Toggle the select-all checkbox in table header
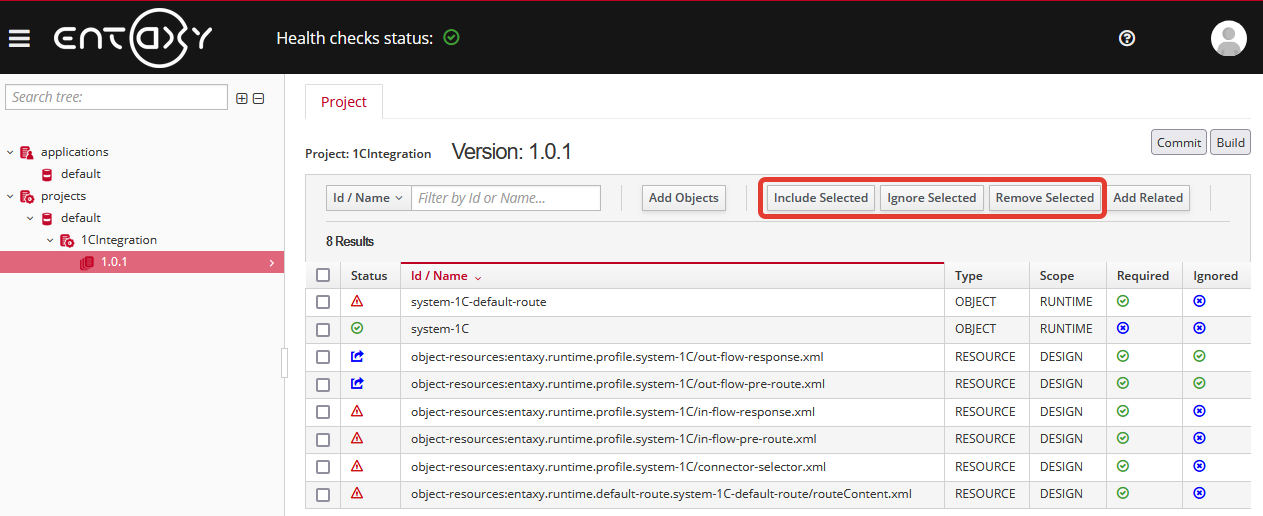The height and width of the screenshot is (516, 1263). point(323,275)
